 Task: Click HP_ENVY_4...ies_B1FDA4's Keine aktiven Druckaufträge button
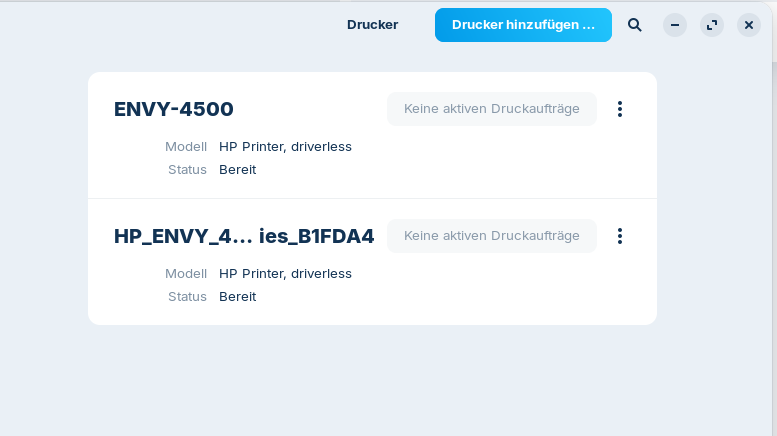[491, 236]
